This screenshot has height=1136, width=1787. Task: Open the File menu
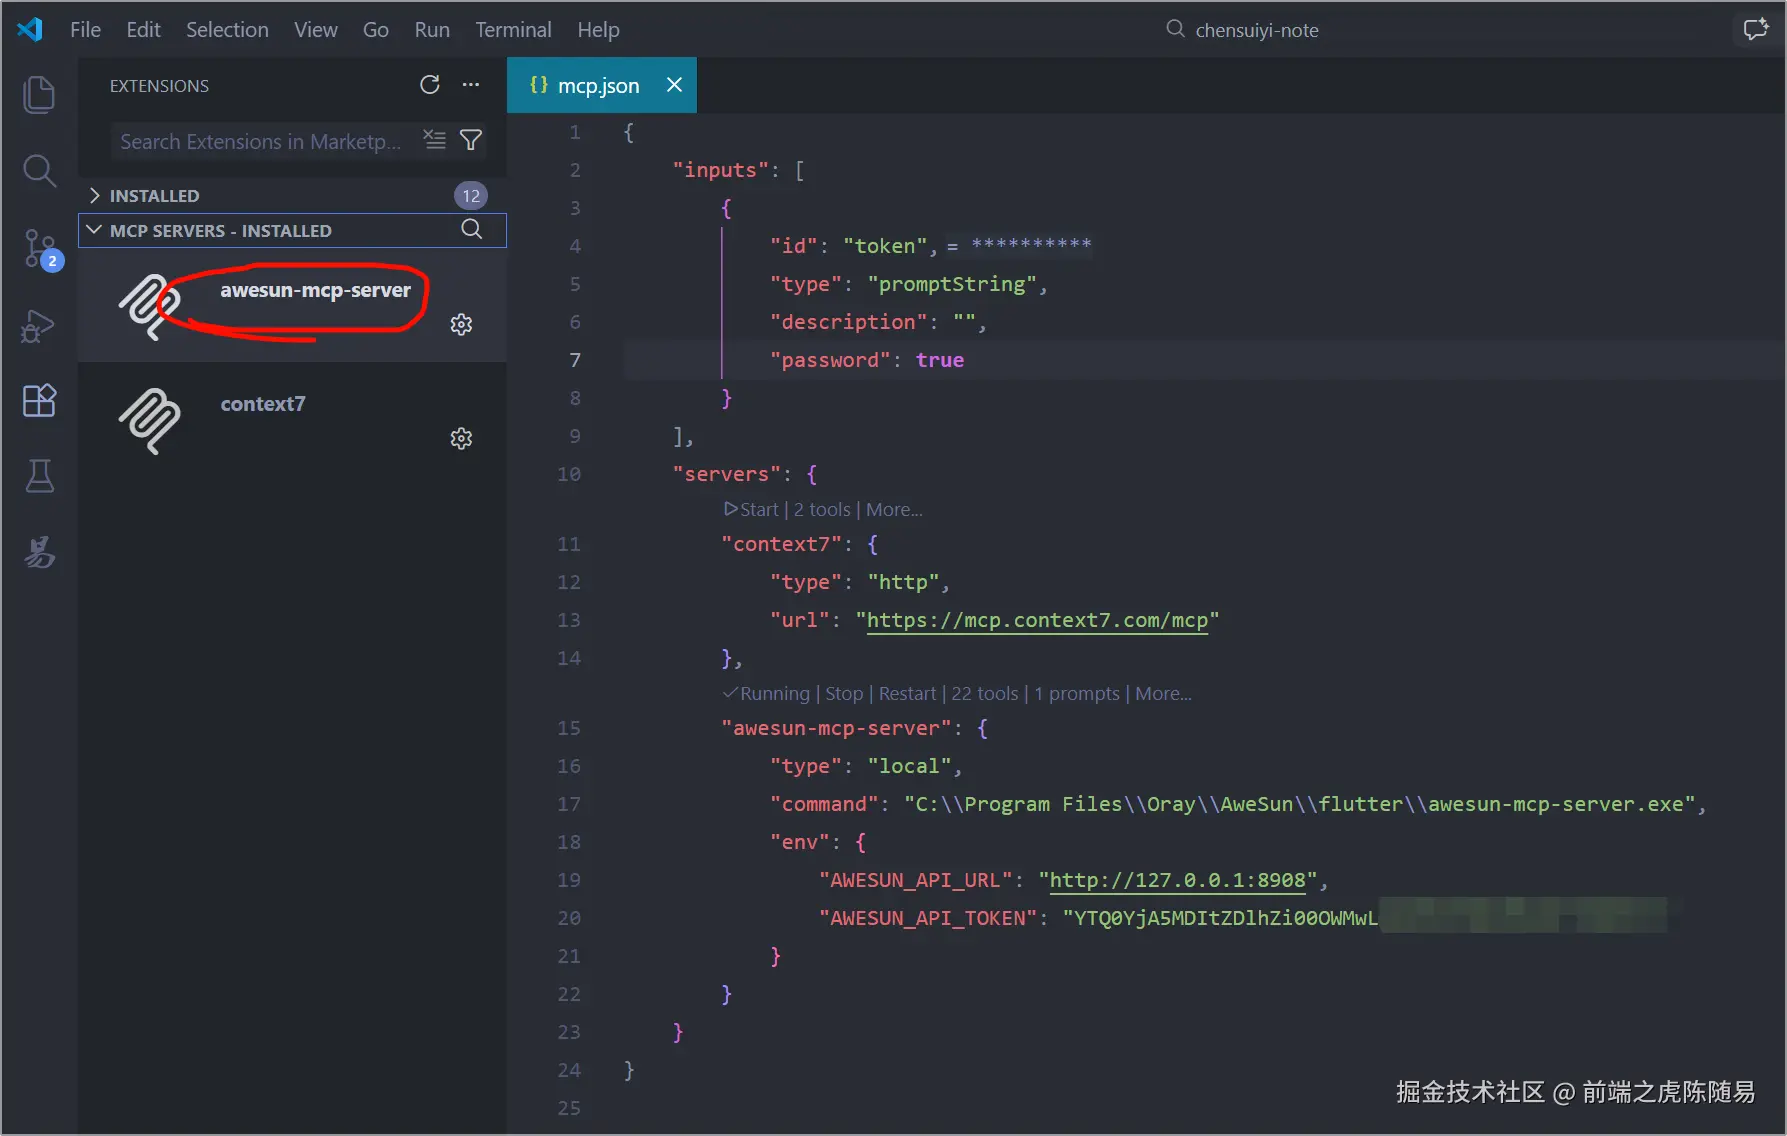click(85, 30)
